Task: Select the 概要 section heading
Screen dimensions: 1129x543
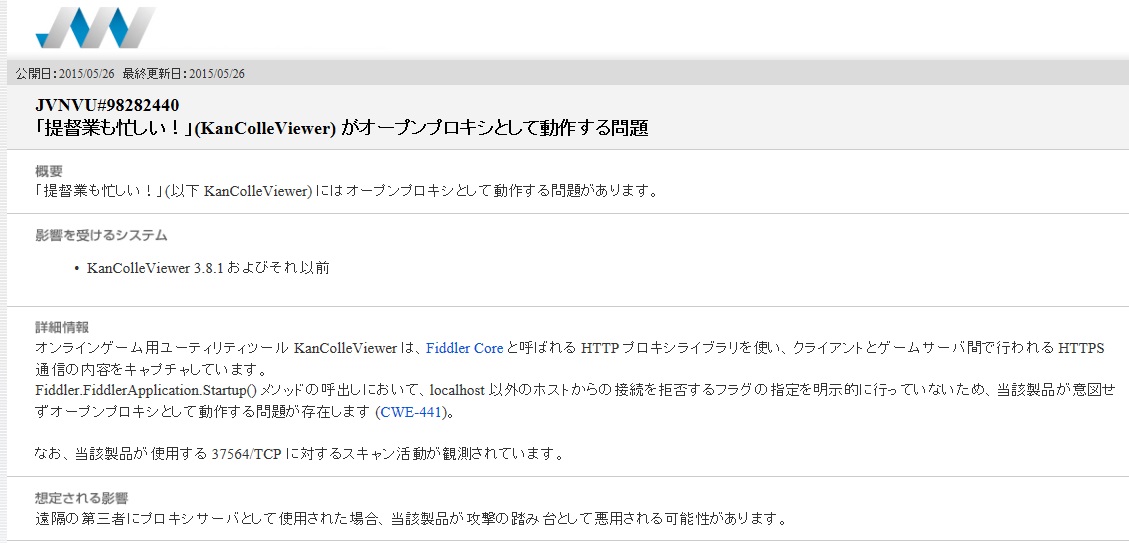Action: click(x=49, y=171)
